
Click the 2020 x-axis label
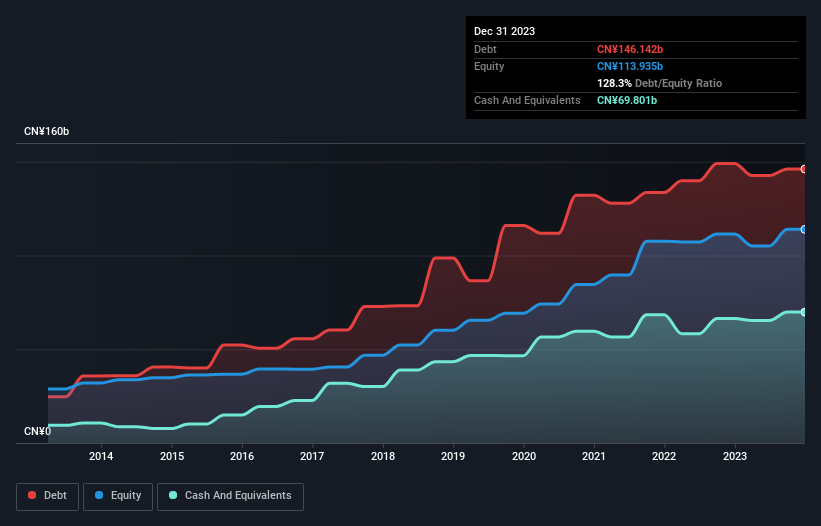click(x=524, y=456)
